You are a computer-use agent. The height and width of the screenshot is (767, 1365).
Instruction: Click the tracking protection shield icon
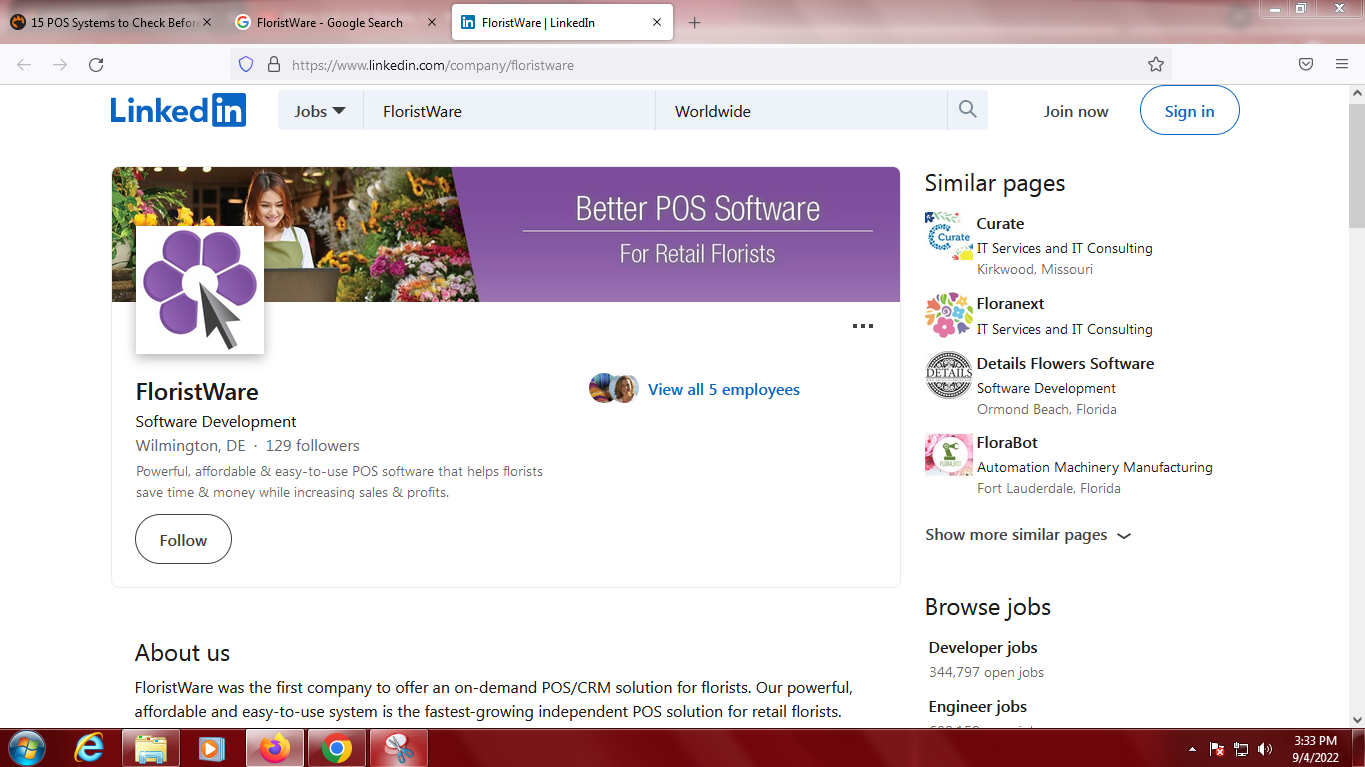[x=246, y=64]
